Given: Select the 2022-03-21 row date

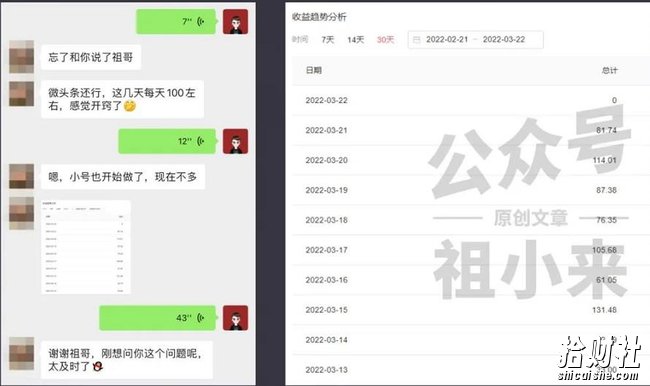Looking at the screenshot, I should point(326,130).
